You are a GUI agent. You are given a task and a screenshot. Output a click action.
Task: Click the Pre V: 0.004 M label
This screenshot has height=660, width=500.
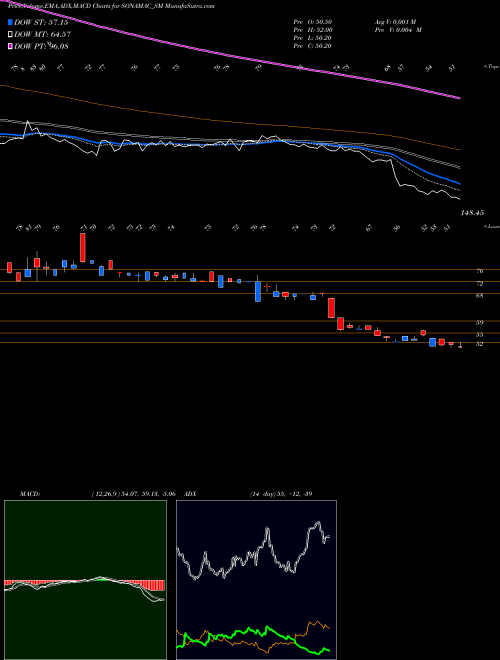point(398,30)
